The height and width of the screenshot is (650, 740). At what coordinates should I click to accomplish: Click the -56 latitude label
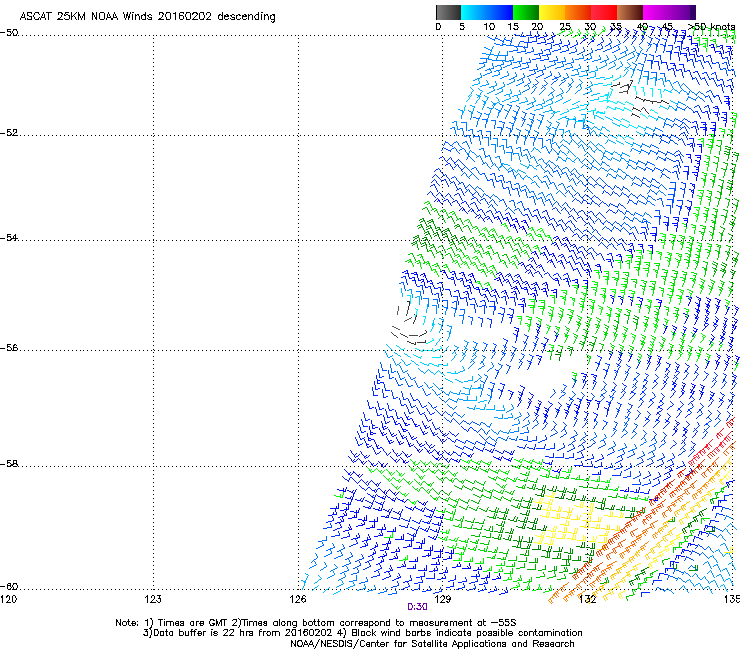coord(9,347)
